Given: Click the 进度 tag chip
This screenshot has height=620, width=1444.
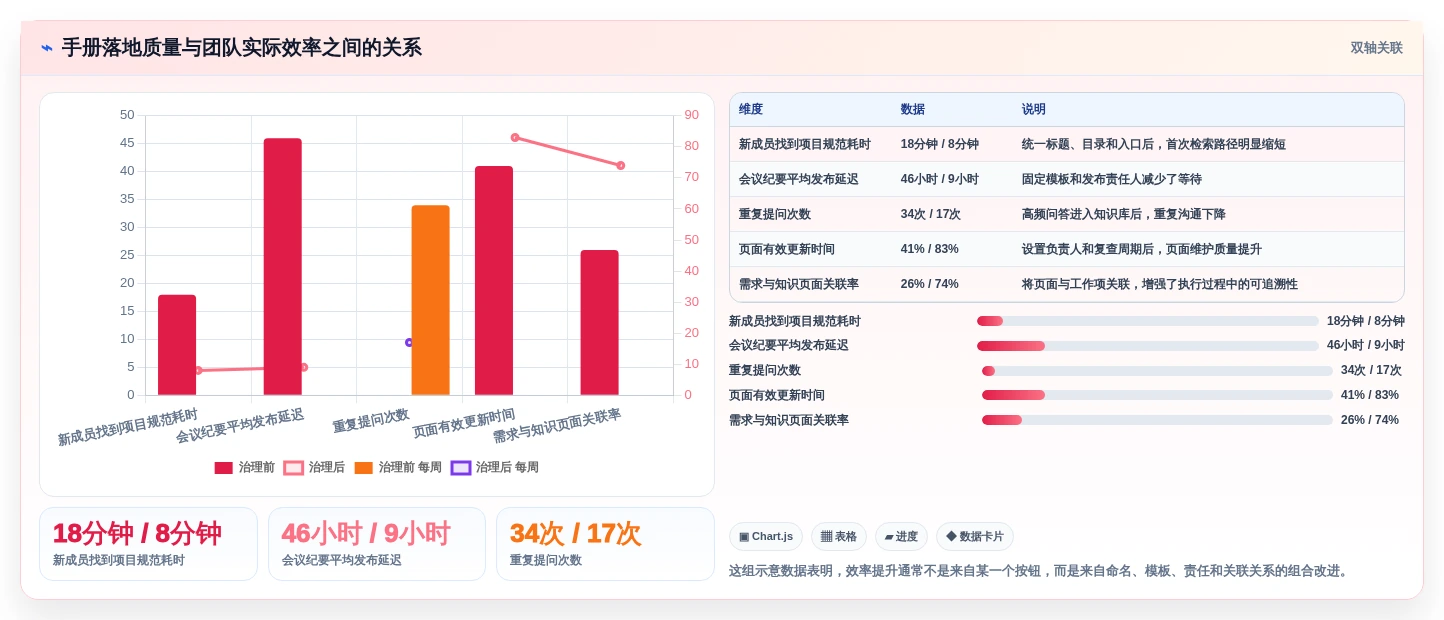Looking at the screenshot, I should tap(901, 537).
